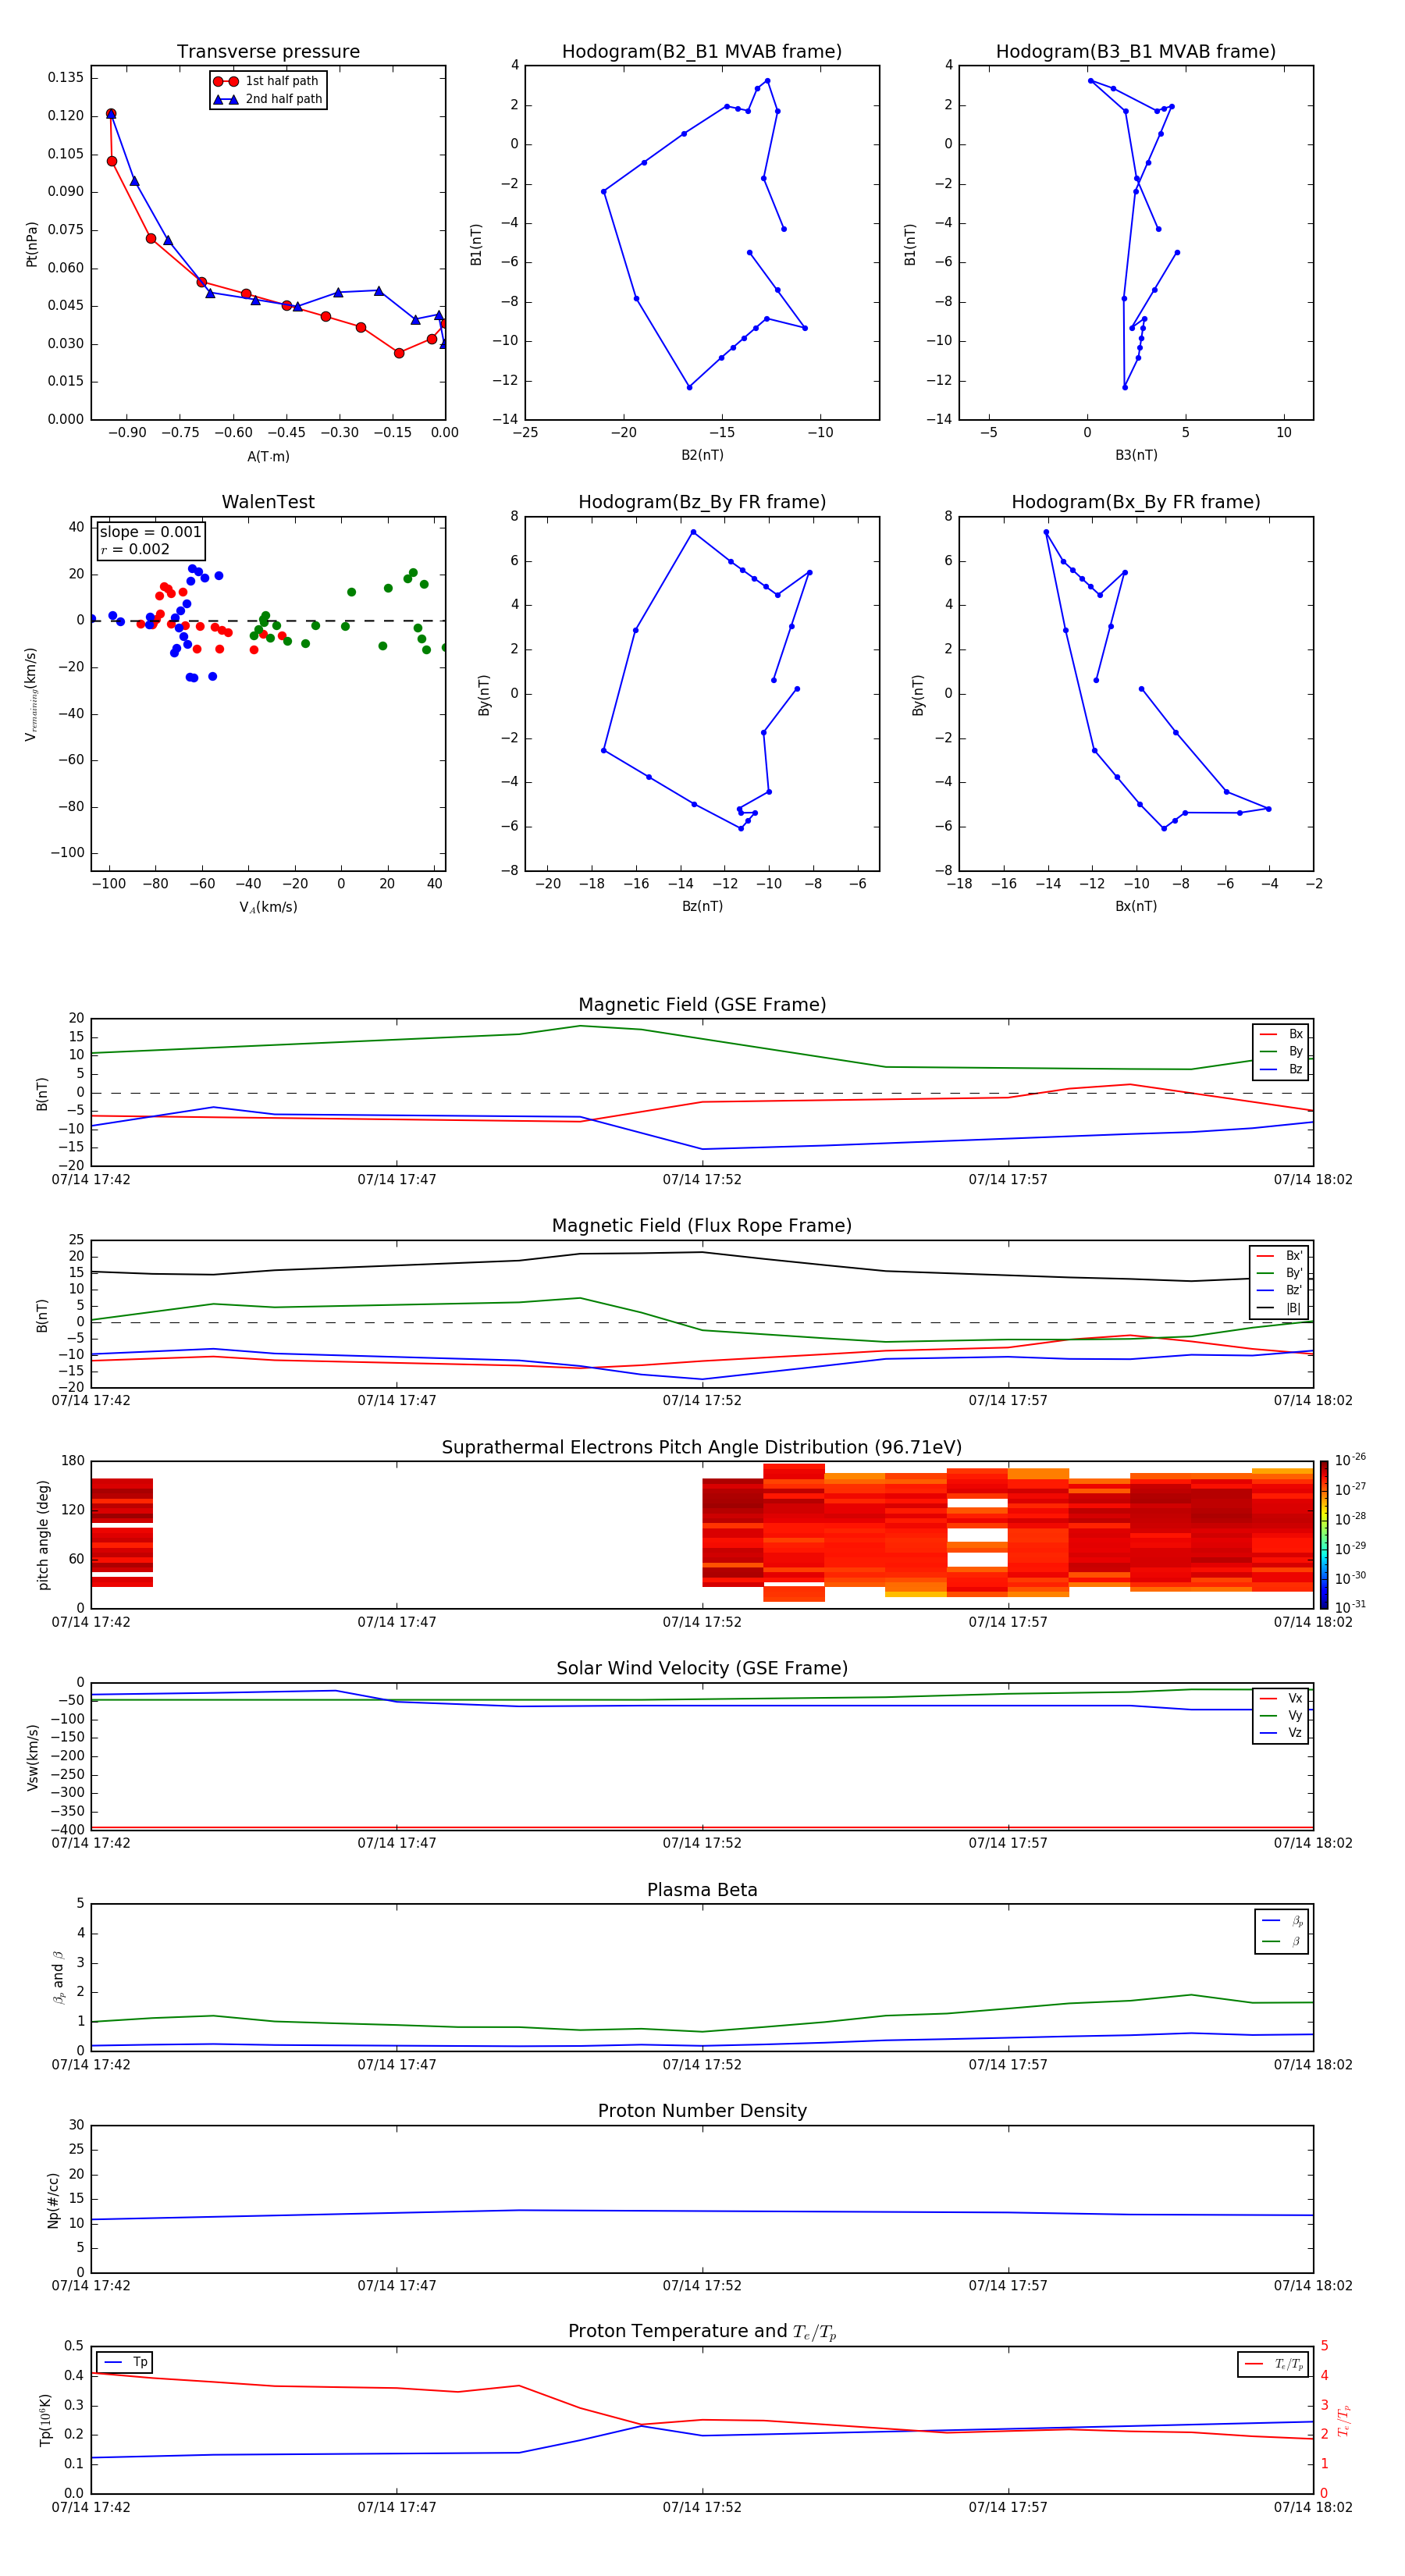Click the "Plasma Beta" plot title
1405x2576 pixels.
(702, 1890)
